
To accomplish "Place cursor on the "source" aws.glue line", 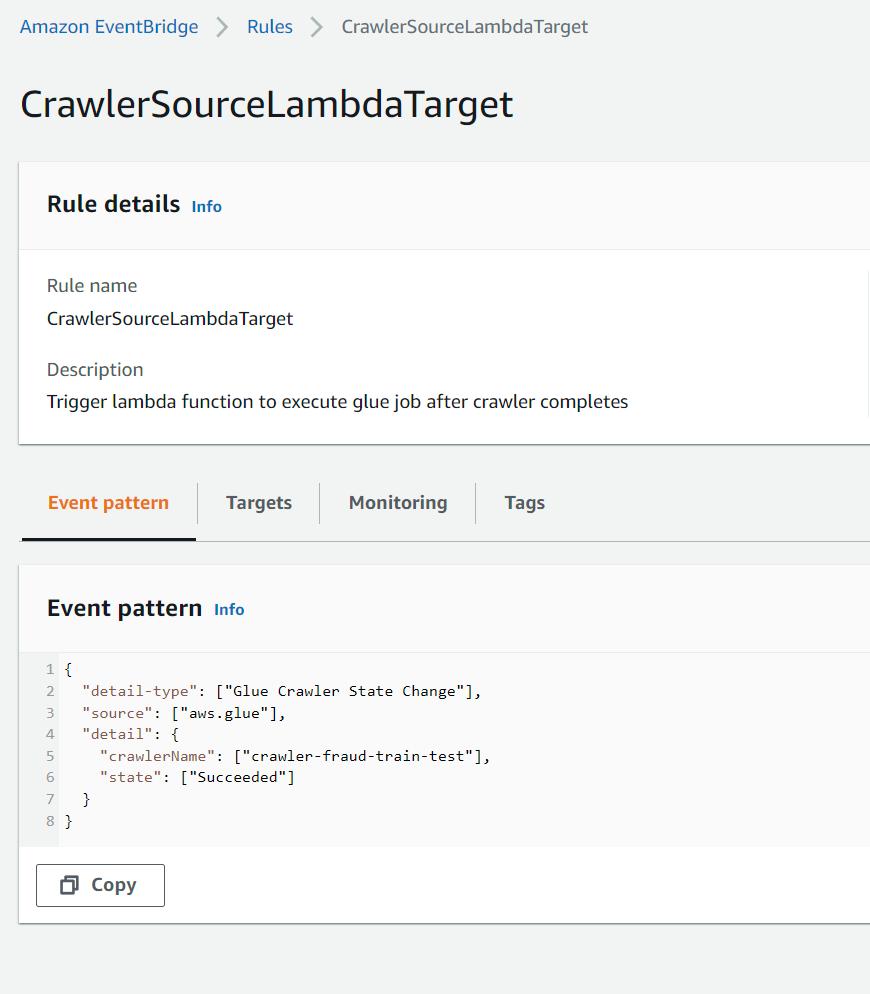I will tap(185, 713).
